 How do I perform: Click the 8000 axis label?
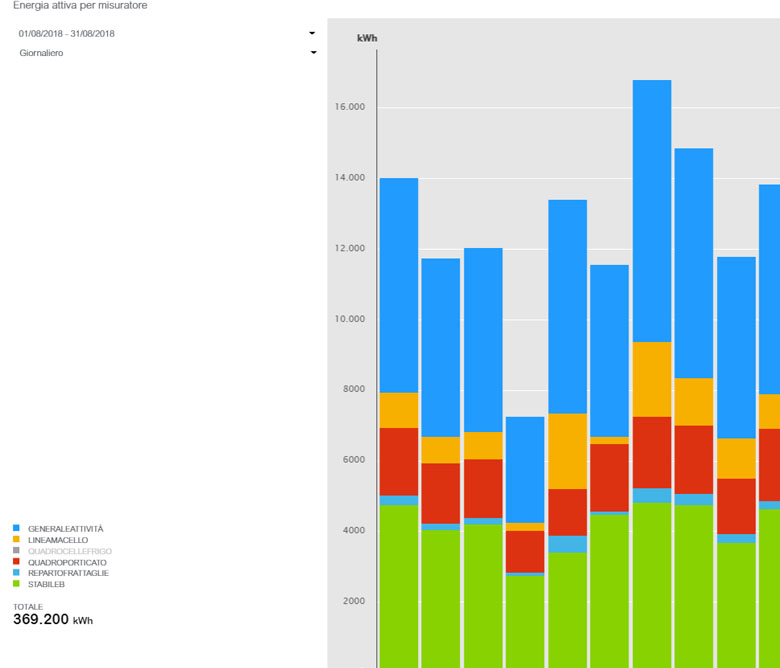(354, 389)
